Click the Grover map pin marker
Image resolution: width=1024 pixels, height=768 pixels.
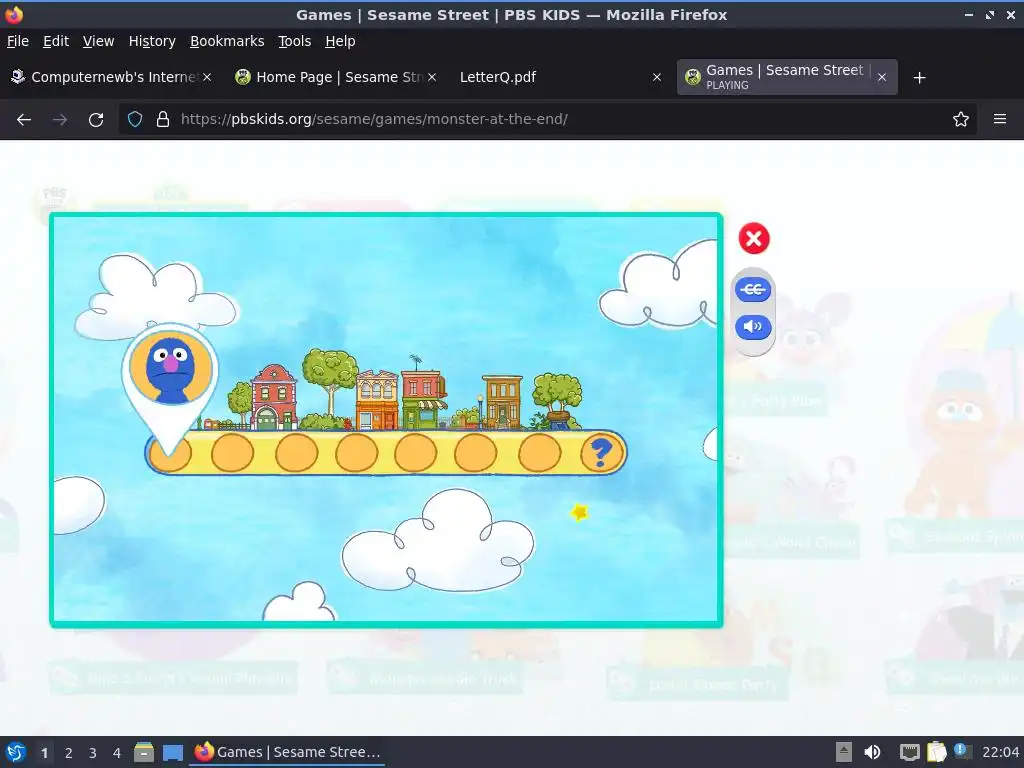(170, 387)
